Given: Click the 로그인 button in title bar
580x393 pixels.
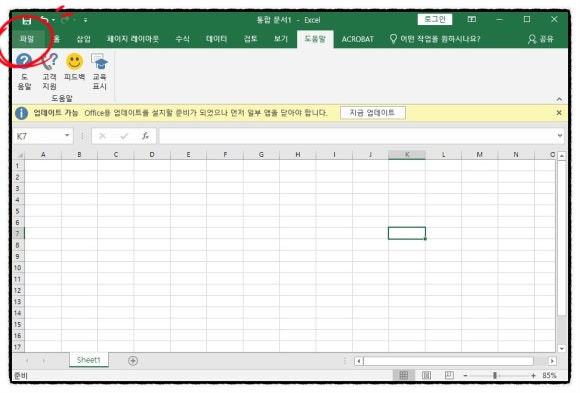Looking at the screenshot, I should coord(435,19).
